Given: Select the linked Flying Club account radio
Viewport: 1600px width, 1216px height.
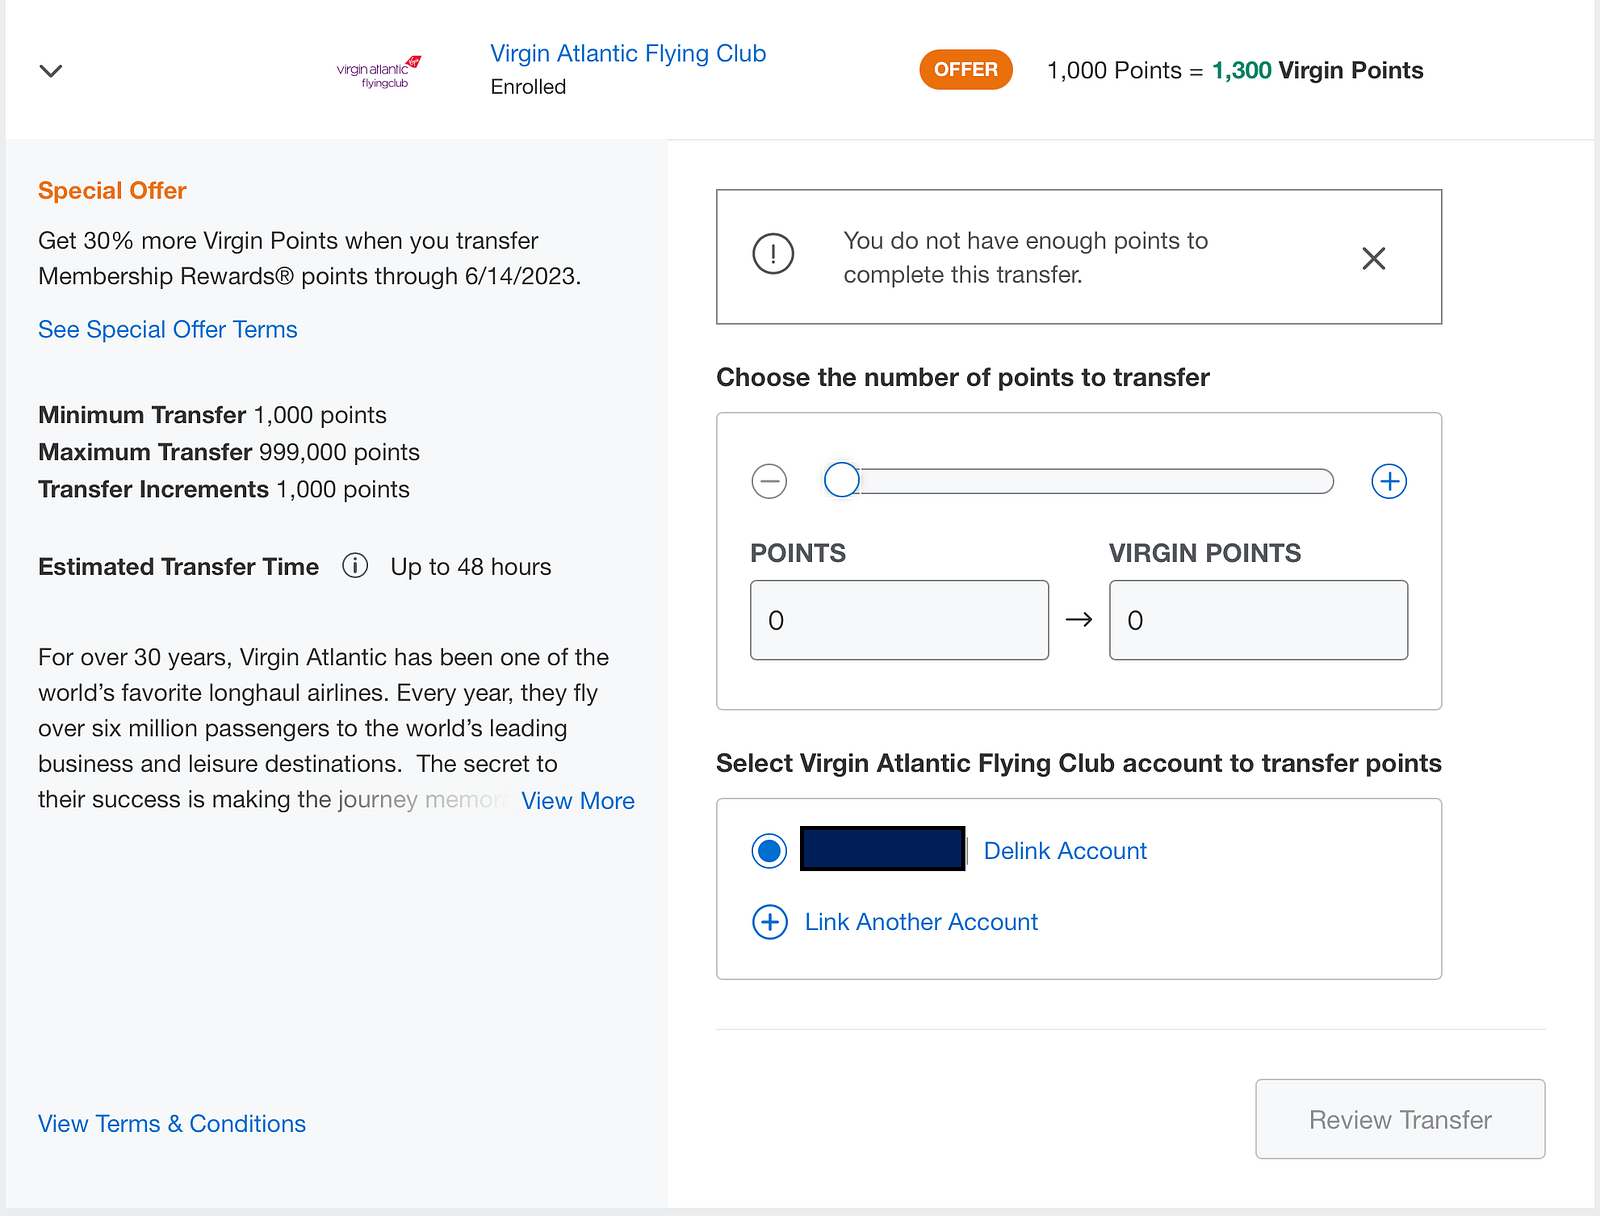Looking at the screenshot, I should click(x=769, y=851).
